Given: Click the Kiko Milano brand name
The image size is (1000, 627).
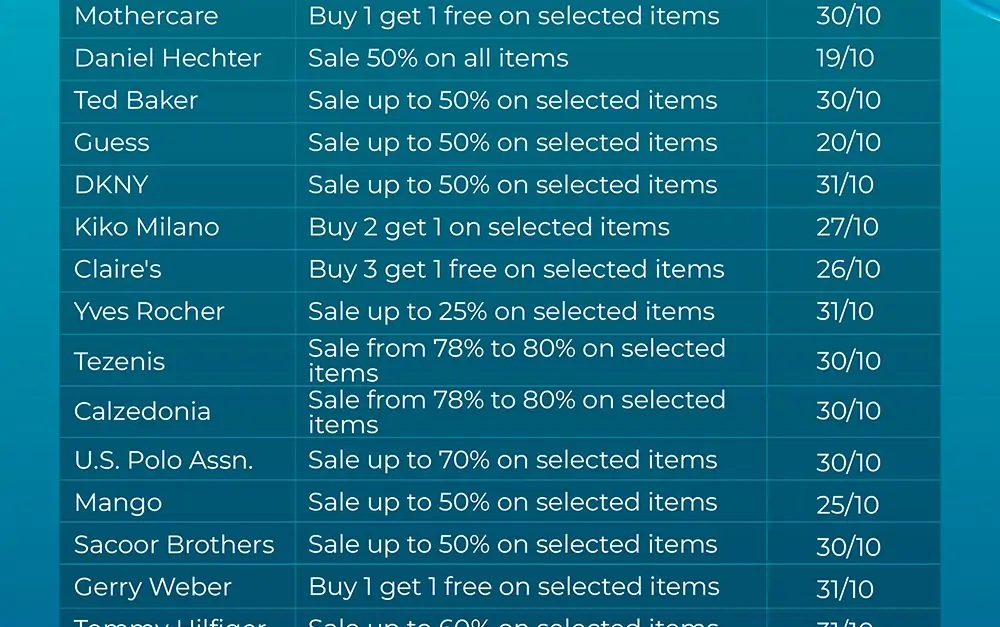Looking at the screenshot, I should point(147,226).
